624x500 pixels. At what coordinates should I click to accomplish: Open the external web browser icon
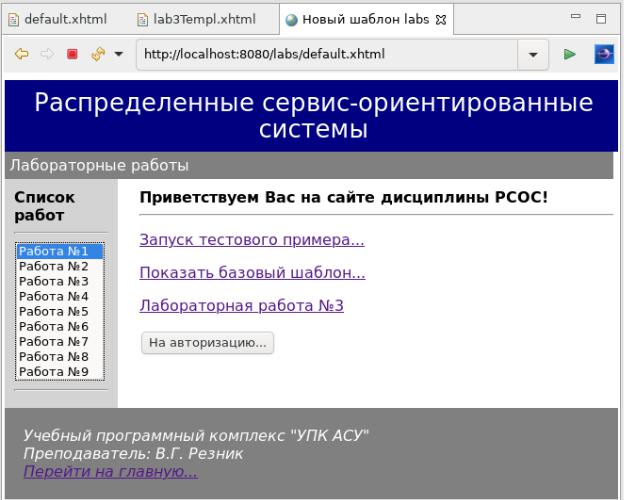coord(604,54)
